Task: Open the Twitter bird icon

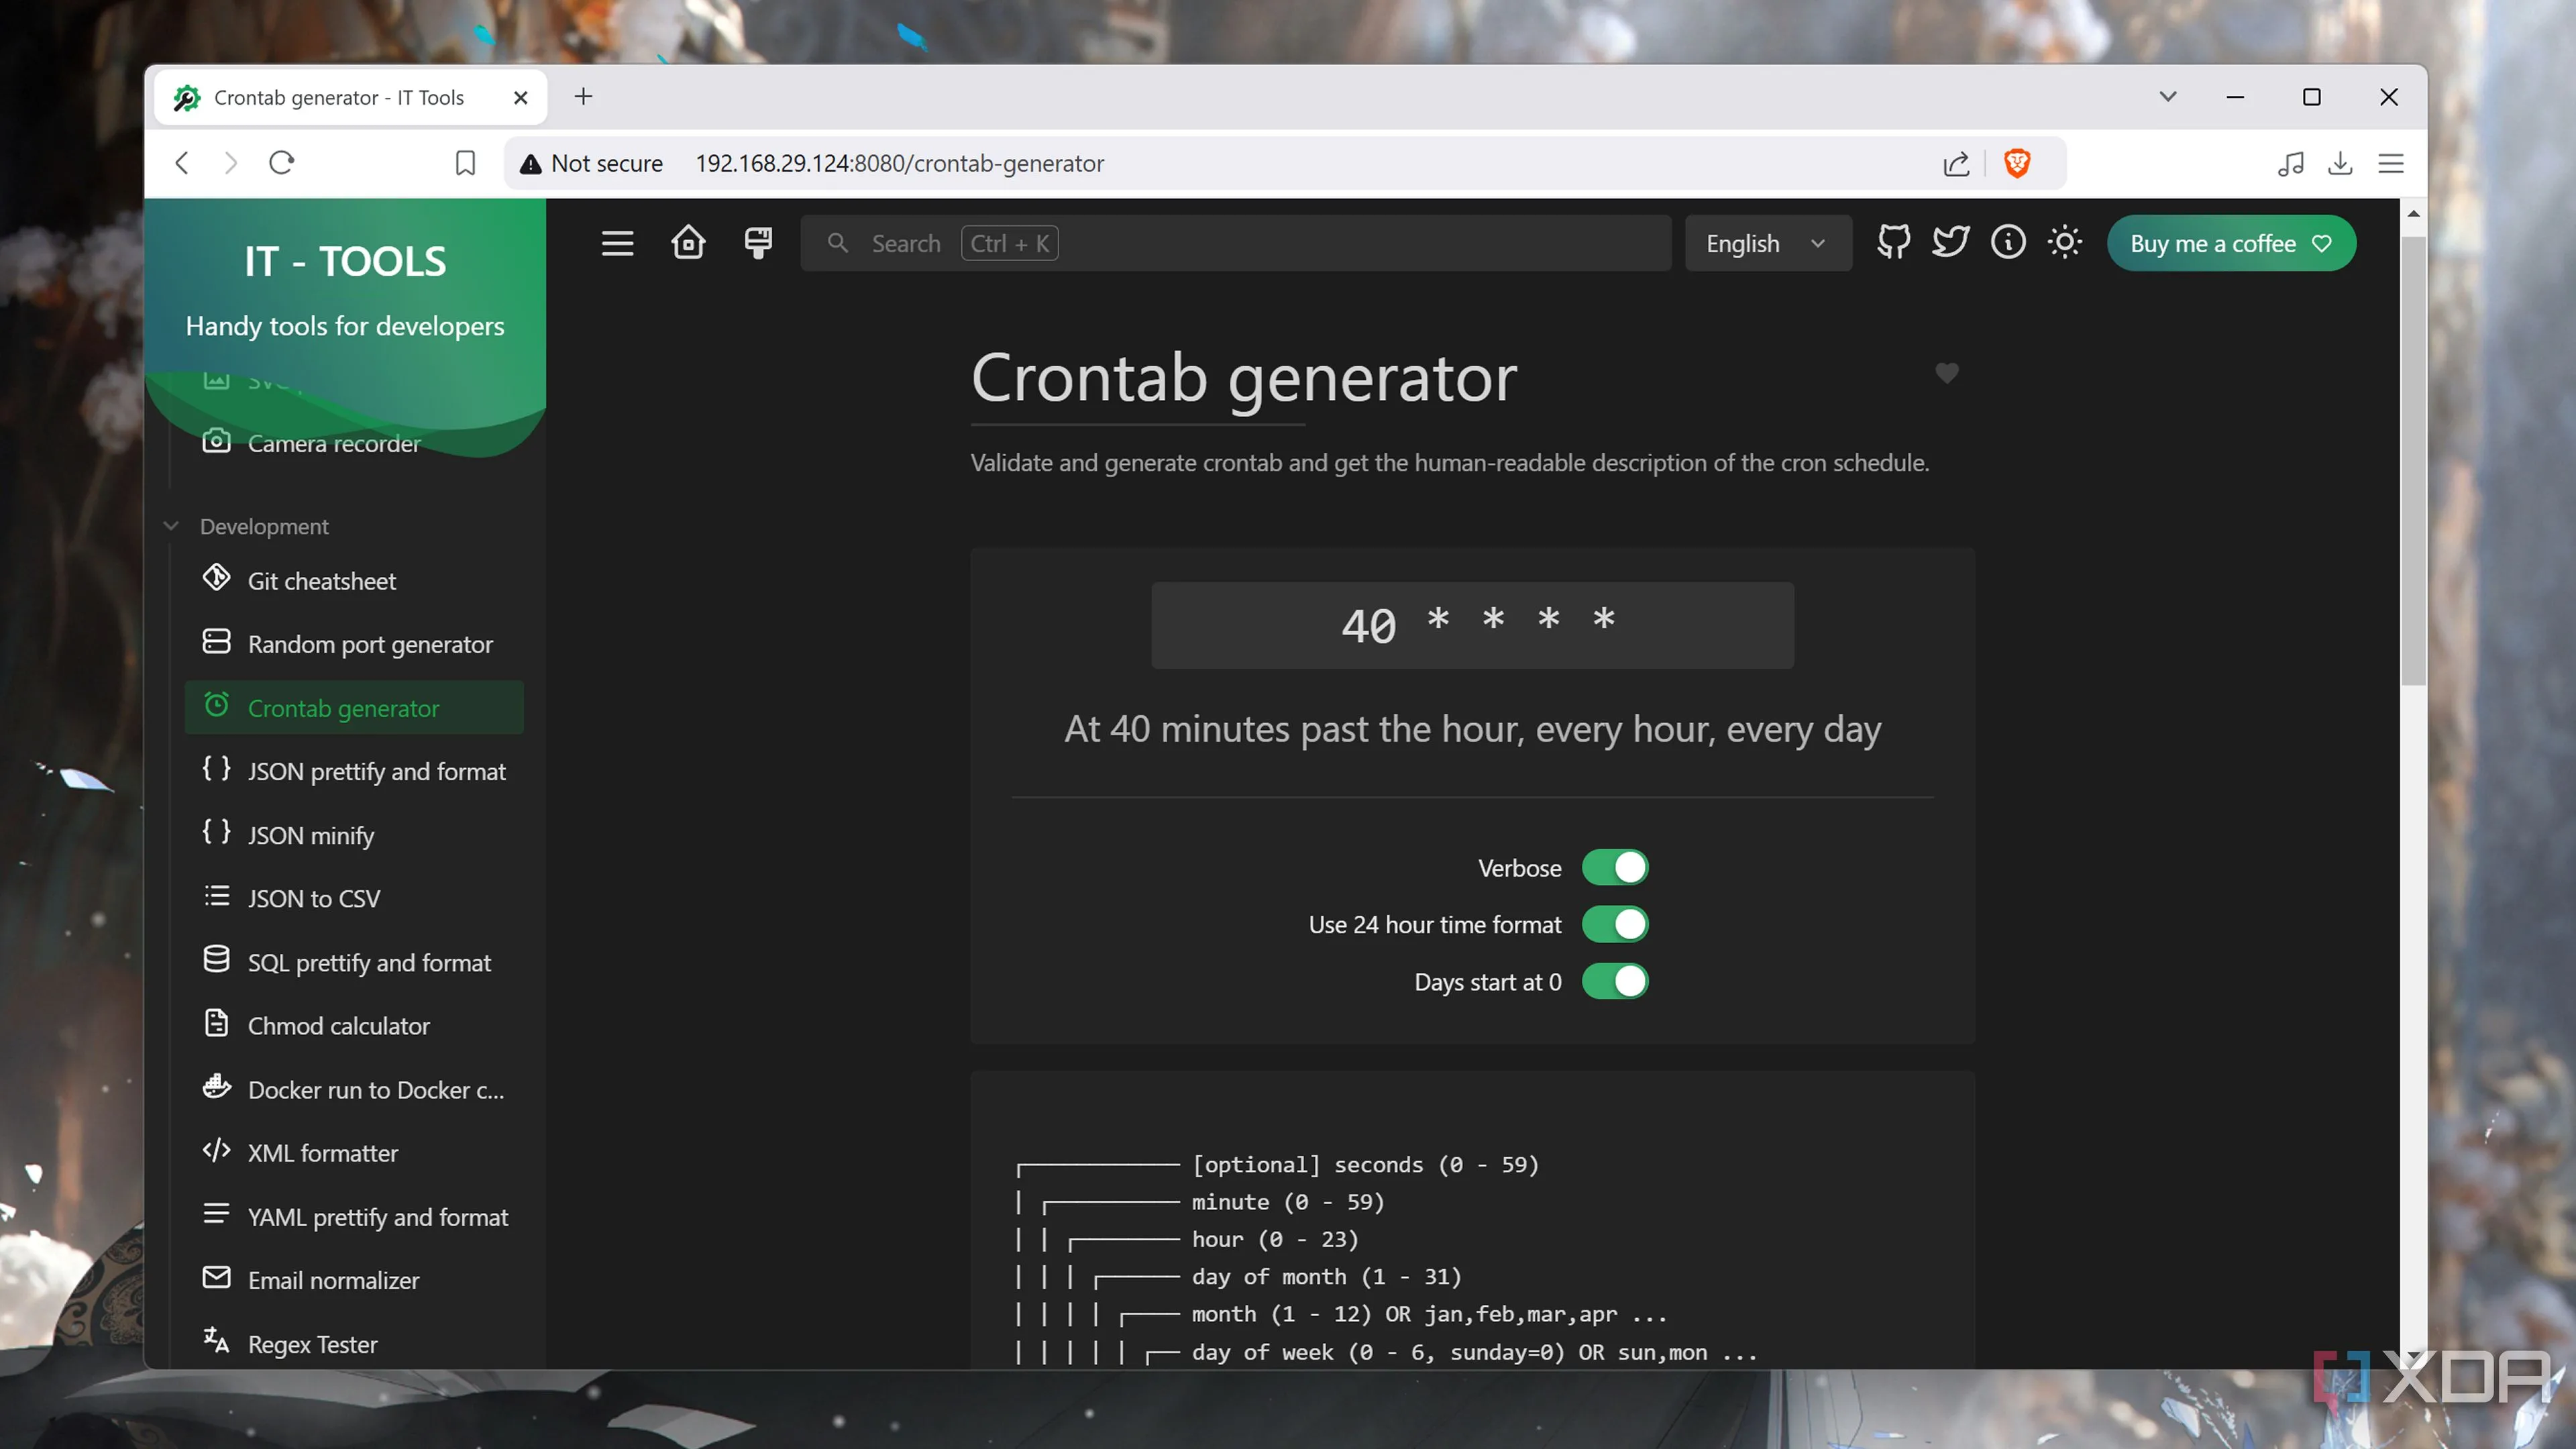Action: coord(1950,243)
